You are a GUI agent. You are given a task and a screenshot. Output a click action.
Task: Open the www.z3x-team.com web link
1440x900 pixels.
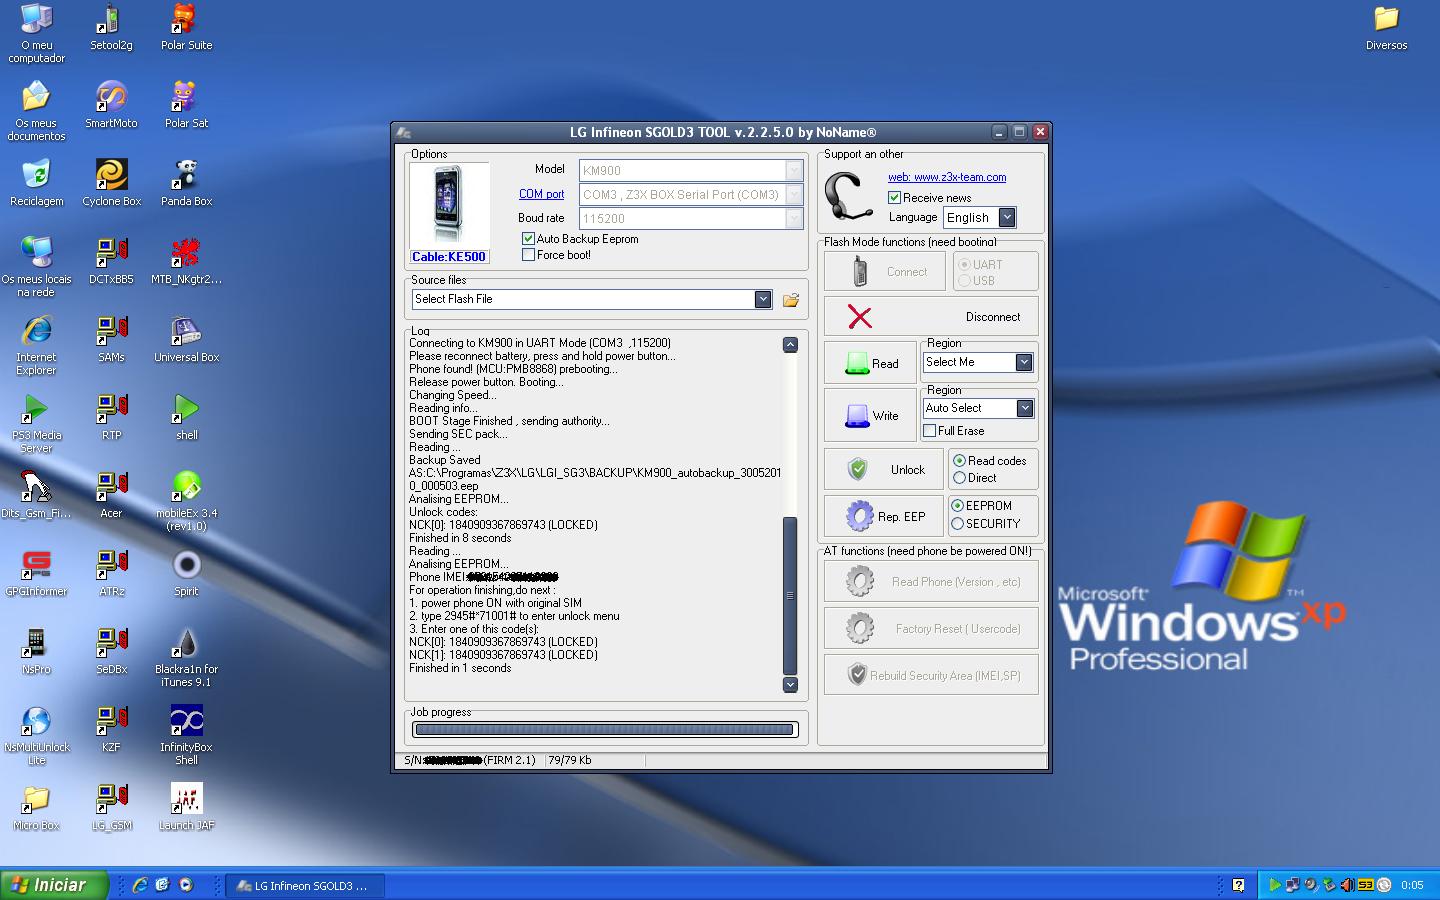coord(947,177)
